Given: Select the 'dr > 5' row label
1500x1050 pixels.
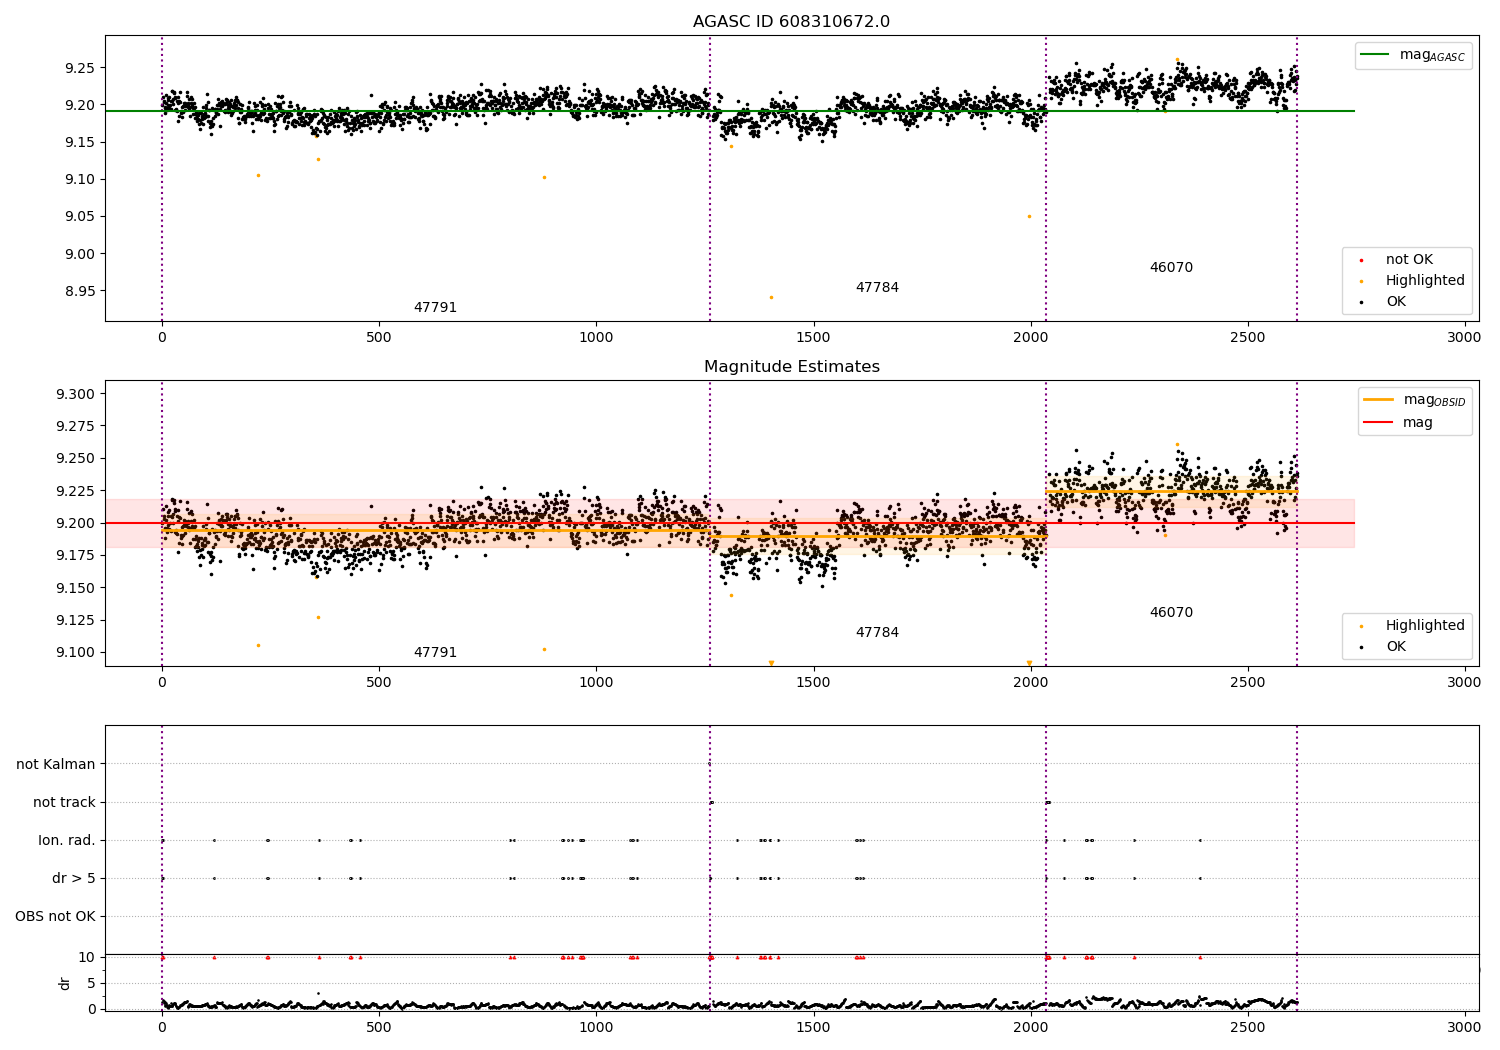Looking at the screenshot, I should tap(74, 878).
